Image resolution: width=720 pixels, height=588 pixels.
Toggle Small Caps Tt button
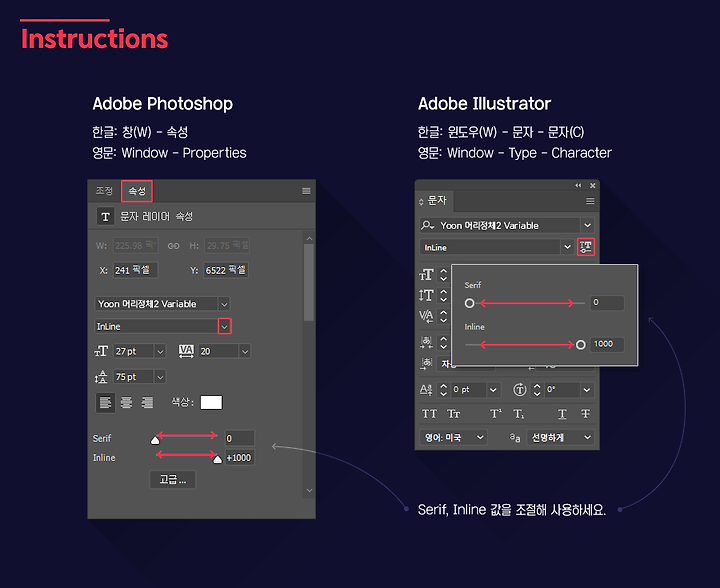click(454, 414)
